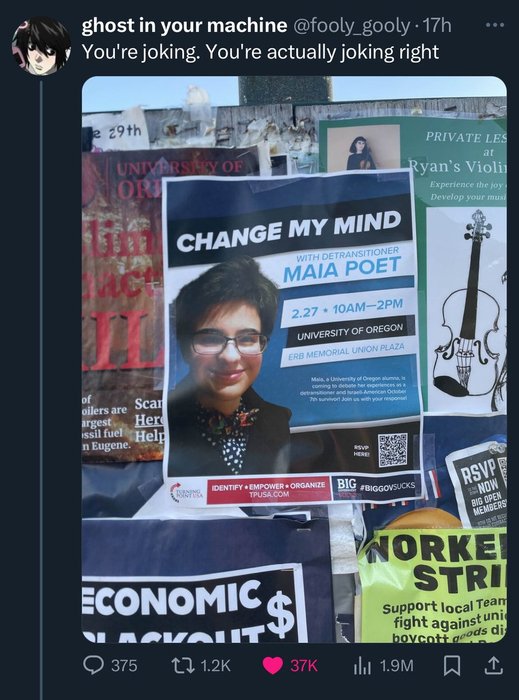Click the 1.9M views count

[396, 666]
